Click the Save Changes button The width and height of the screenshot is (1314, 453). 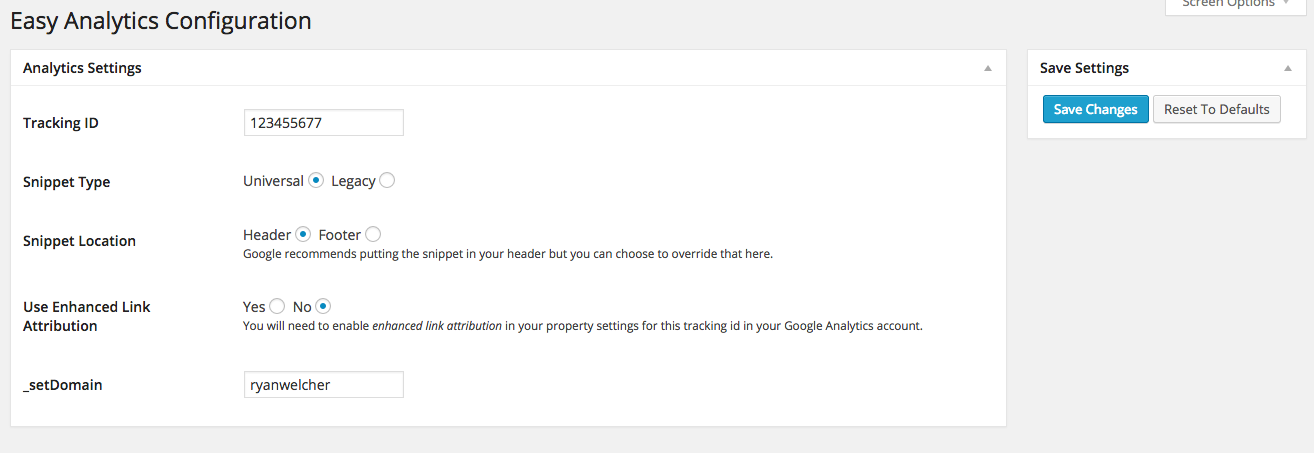[x=1095, y=109]
